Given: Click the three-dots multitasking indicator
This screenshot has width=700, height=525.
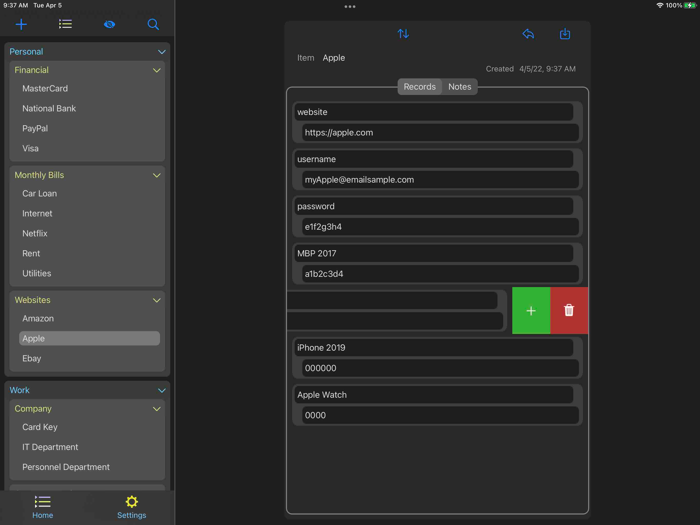Looking at the screenshot, I should [x=350, y=7].
